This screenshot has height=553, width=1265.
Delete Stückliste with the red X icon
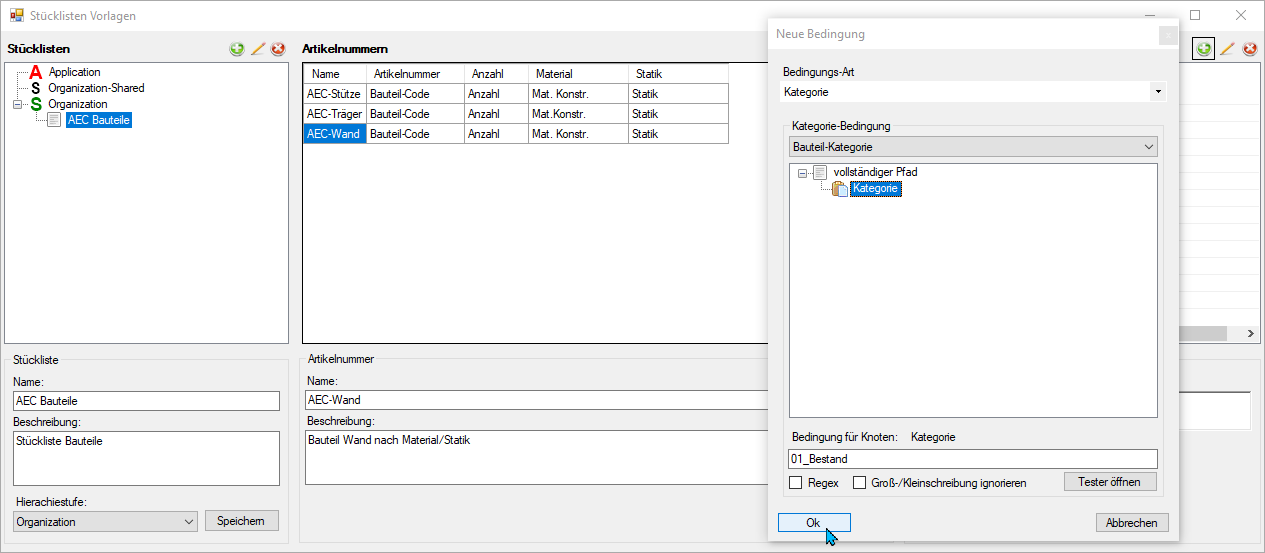coord(278,49)
